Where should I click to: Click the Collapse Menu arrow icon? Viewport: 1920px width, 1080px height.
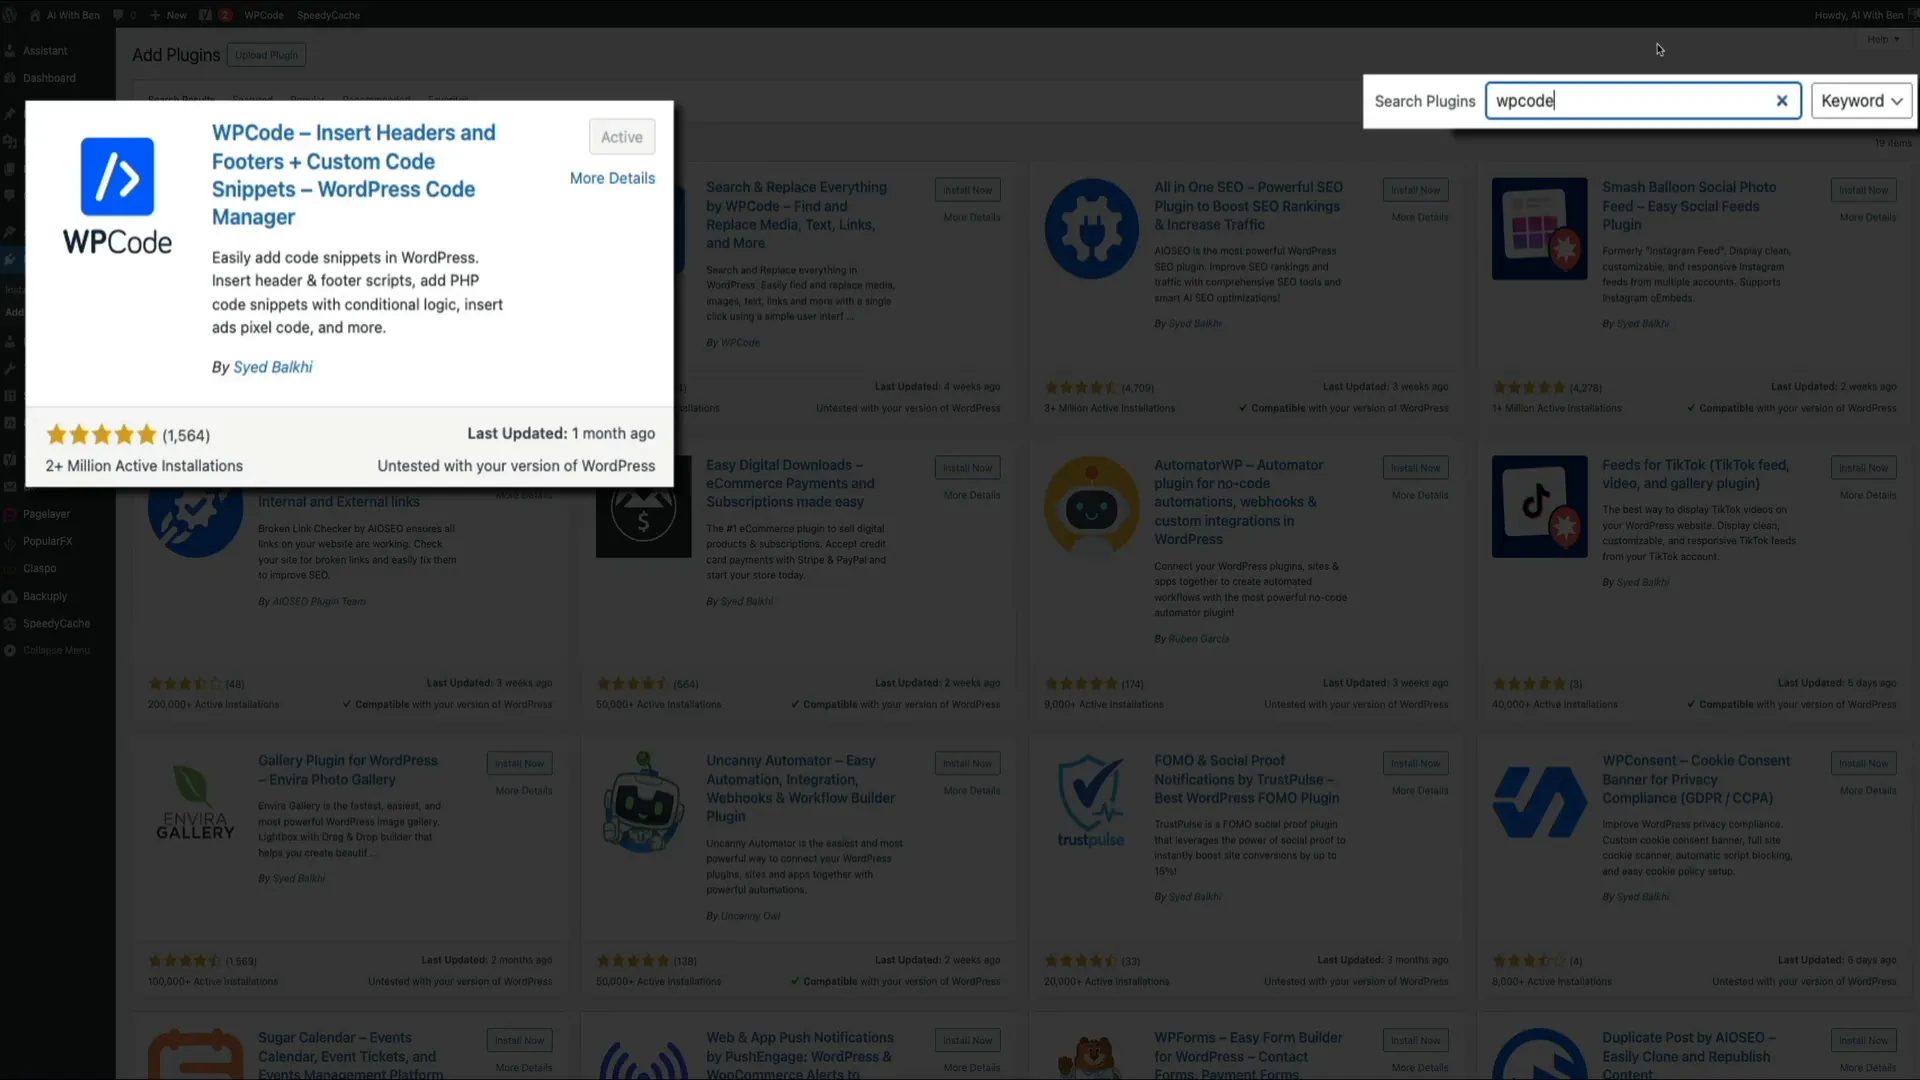tap(10, 650)
